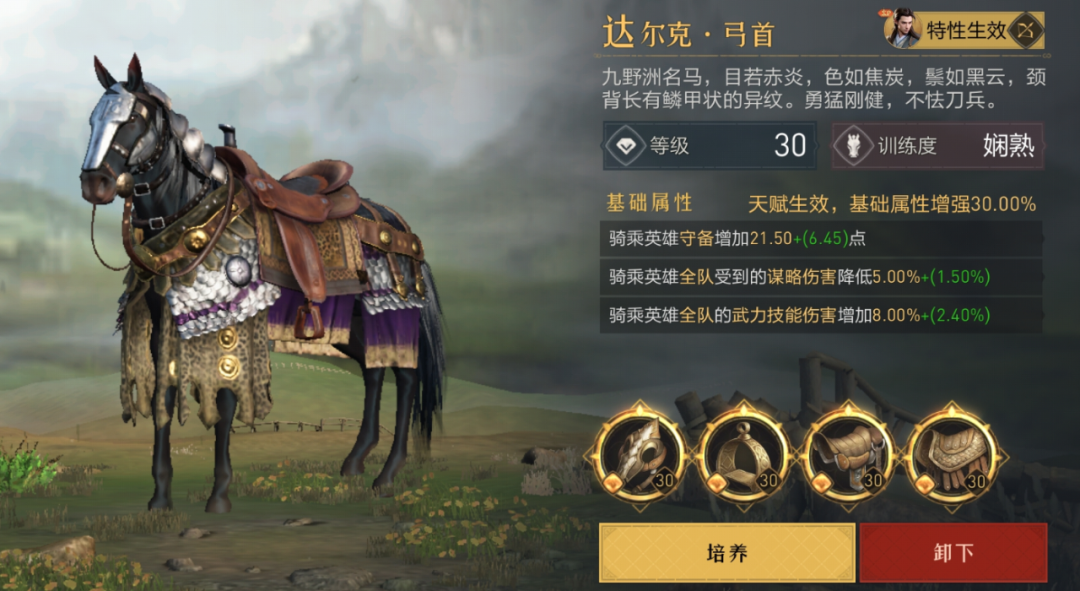The width and height of the screenshot is (1080, 591).
Task: Click the diamond icon beside 等级
Action: point(625,146)
